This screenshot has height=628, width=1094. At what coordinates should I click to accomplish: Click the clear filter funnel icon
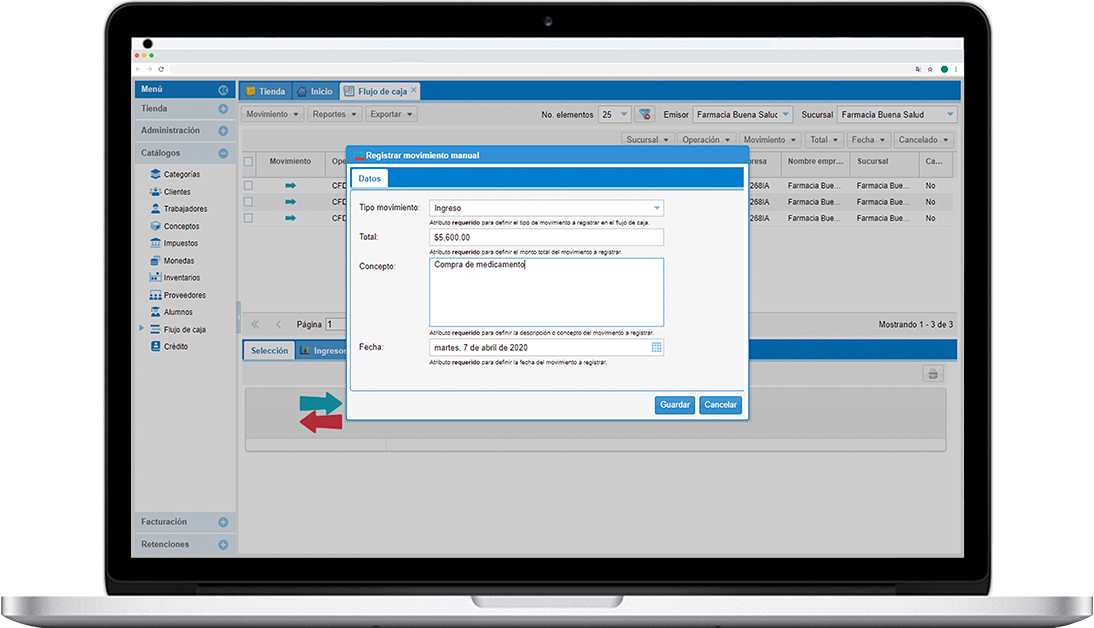(x=645, y=115)
